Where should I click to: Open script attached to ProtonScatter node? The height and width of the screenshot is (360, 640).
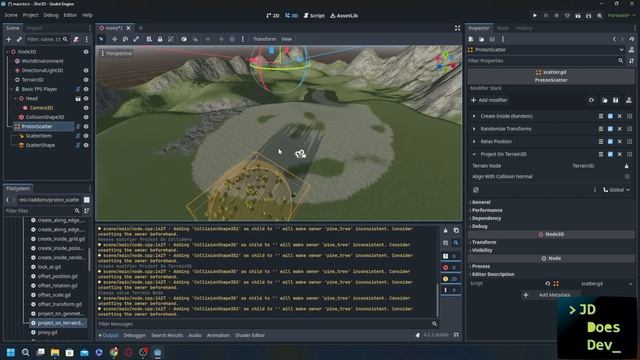click(x=78, y=127)
